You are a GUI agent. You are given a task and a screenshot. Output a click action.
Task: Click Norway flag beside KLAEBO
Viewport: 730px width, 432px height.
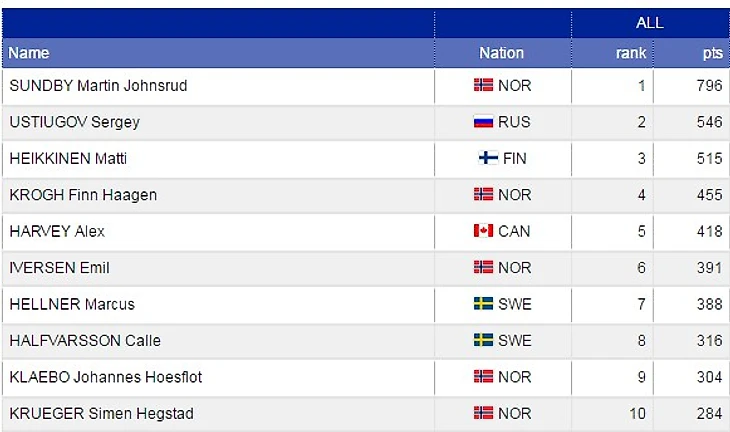tap(483, 377)
